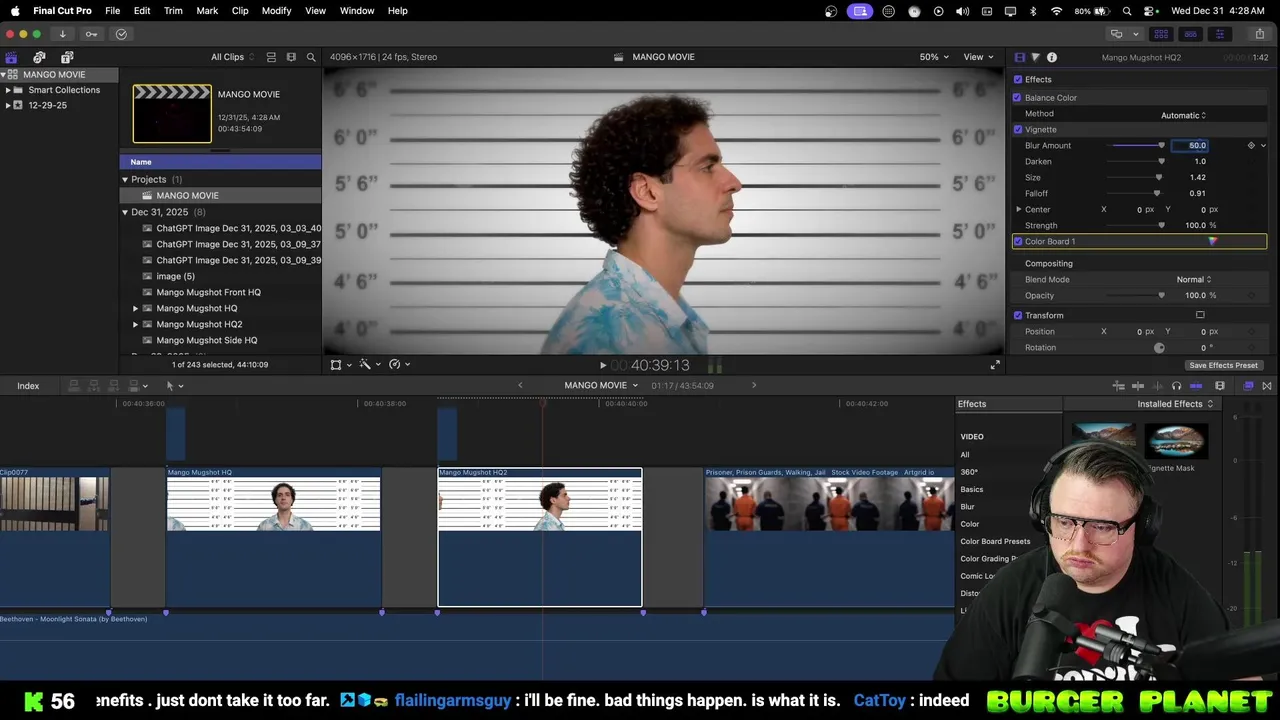Uncheck the Transform checkbox

pos(1018,315)
